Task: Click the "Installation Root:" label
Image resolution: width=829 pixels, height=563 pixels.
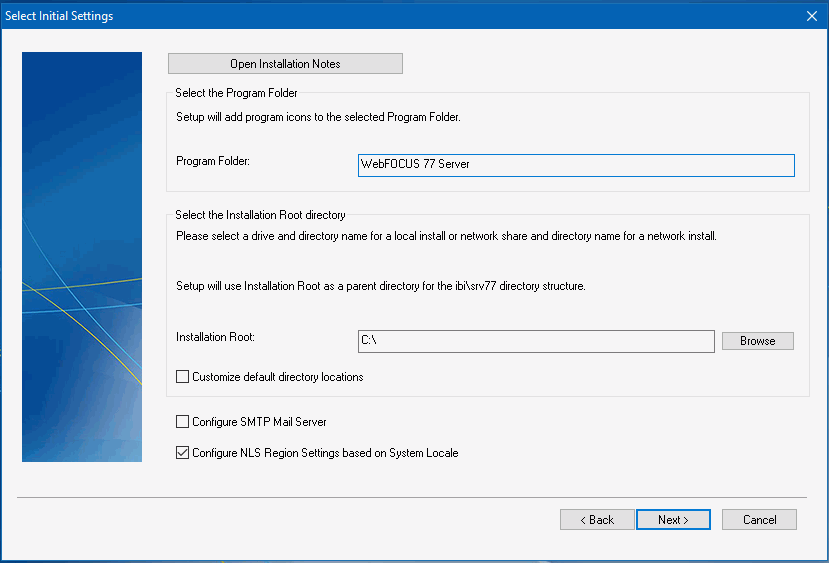Action: (215, 337)
